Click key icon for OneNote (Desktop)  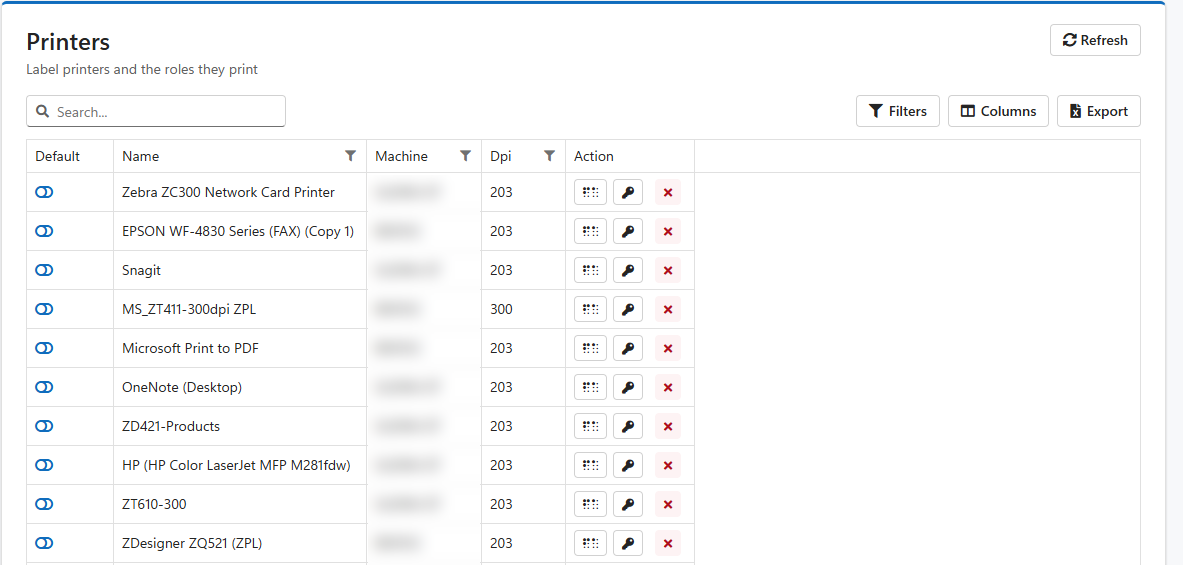[628, 388]
